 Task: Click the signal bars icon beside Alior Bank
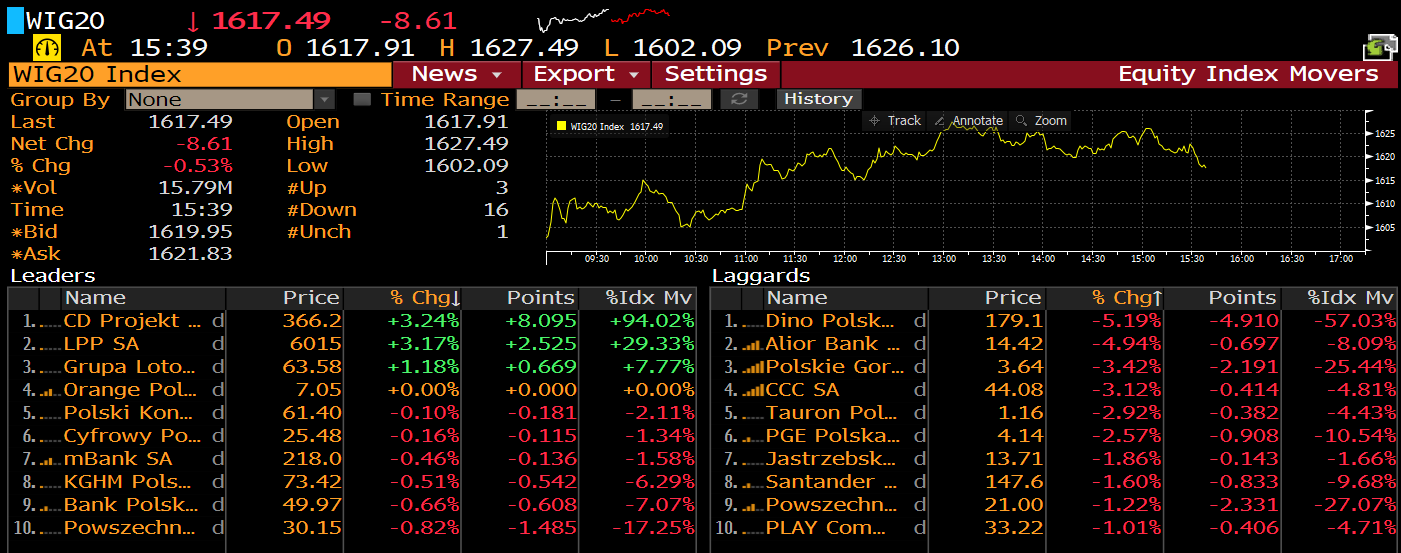(755, 344)
